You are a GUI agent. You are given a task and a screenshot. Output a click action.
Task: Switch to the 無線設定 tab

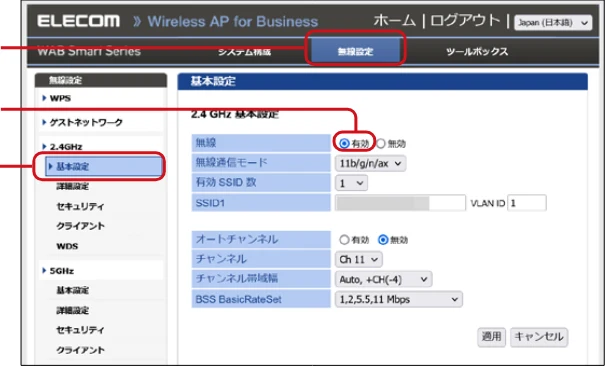tap(355, 51)
